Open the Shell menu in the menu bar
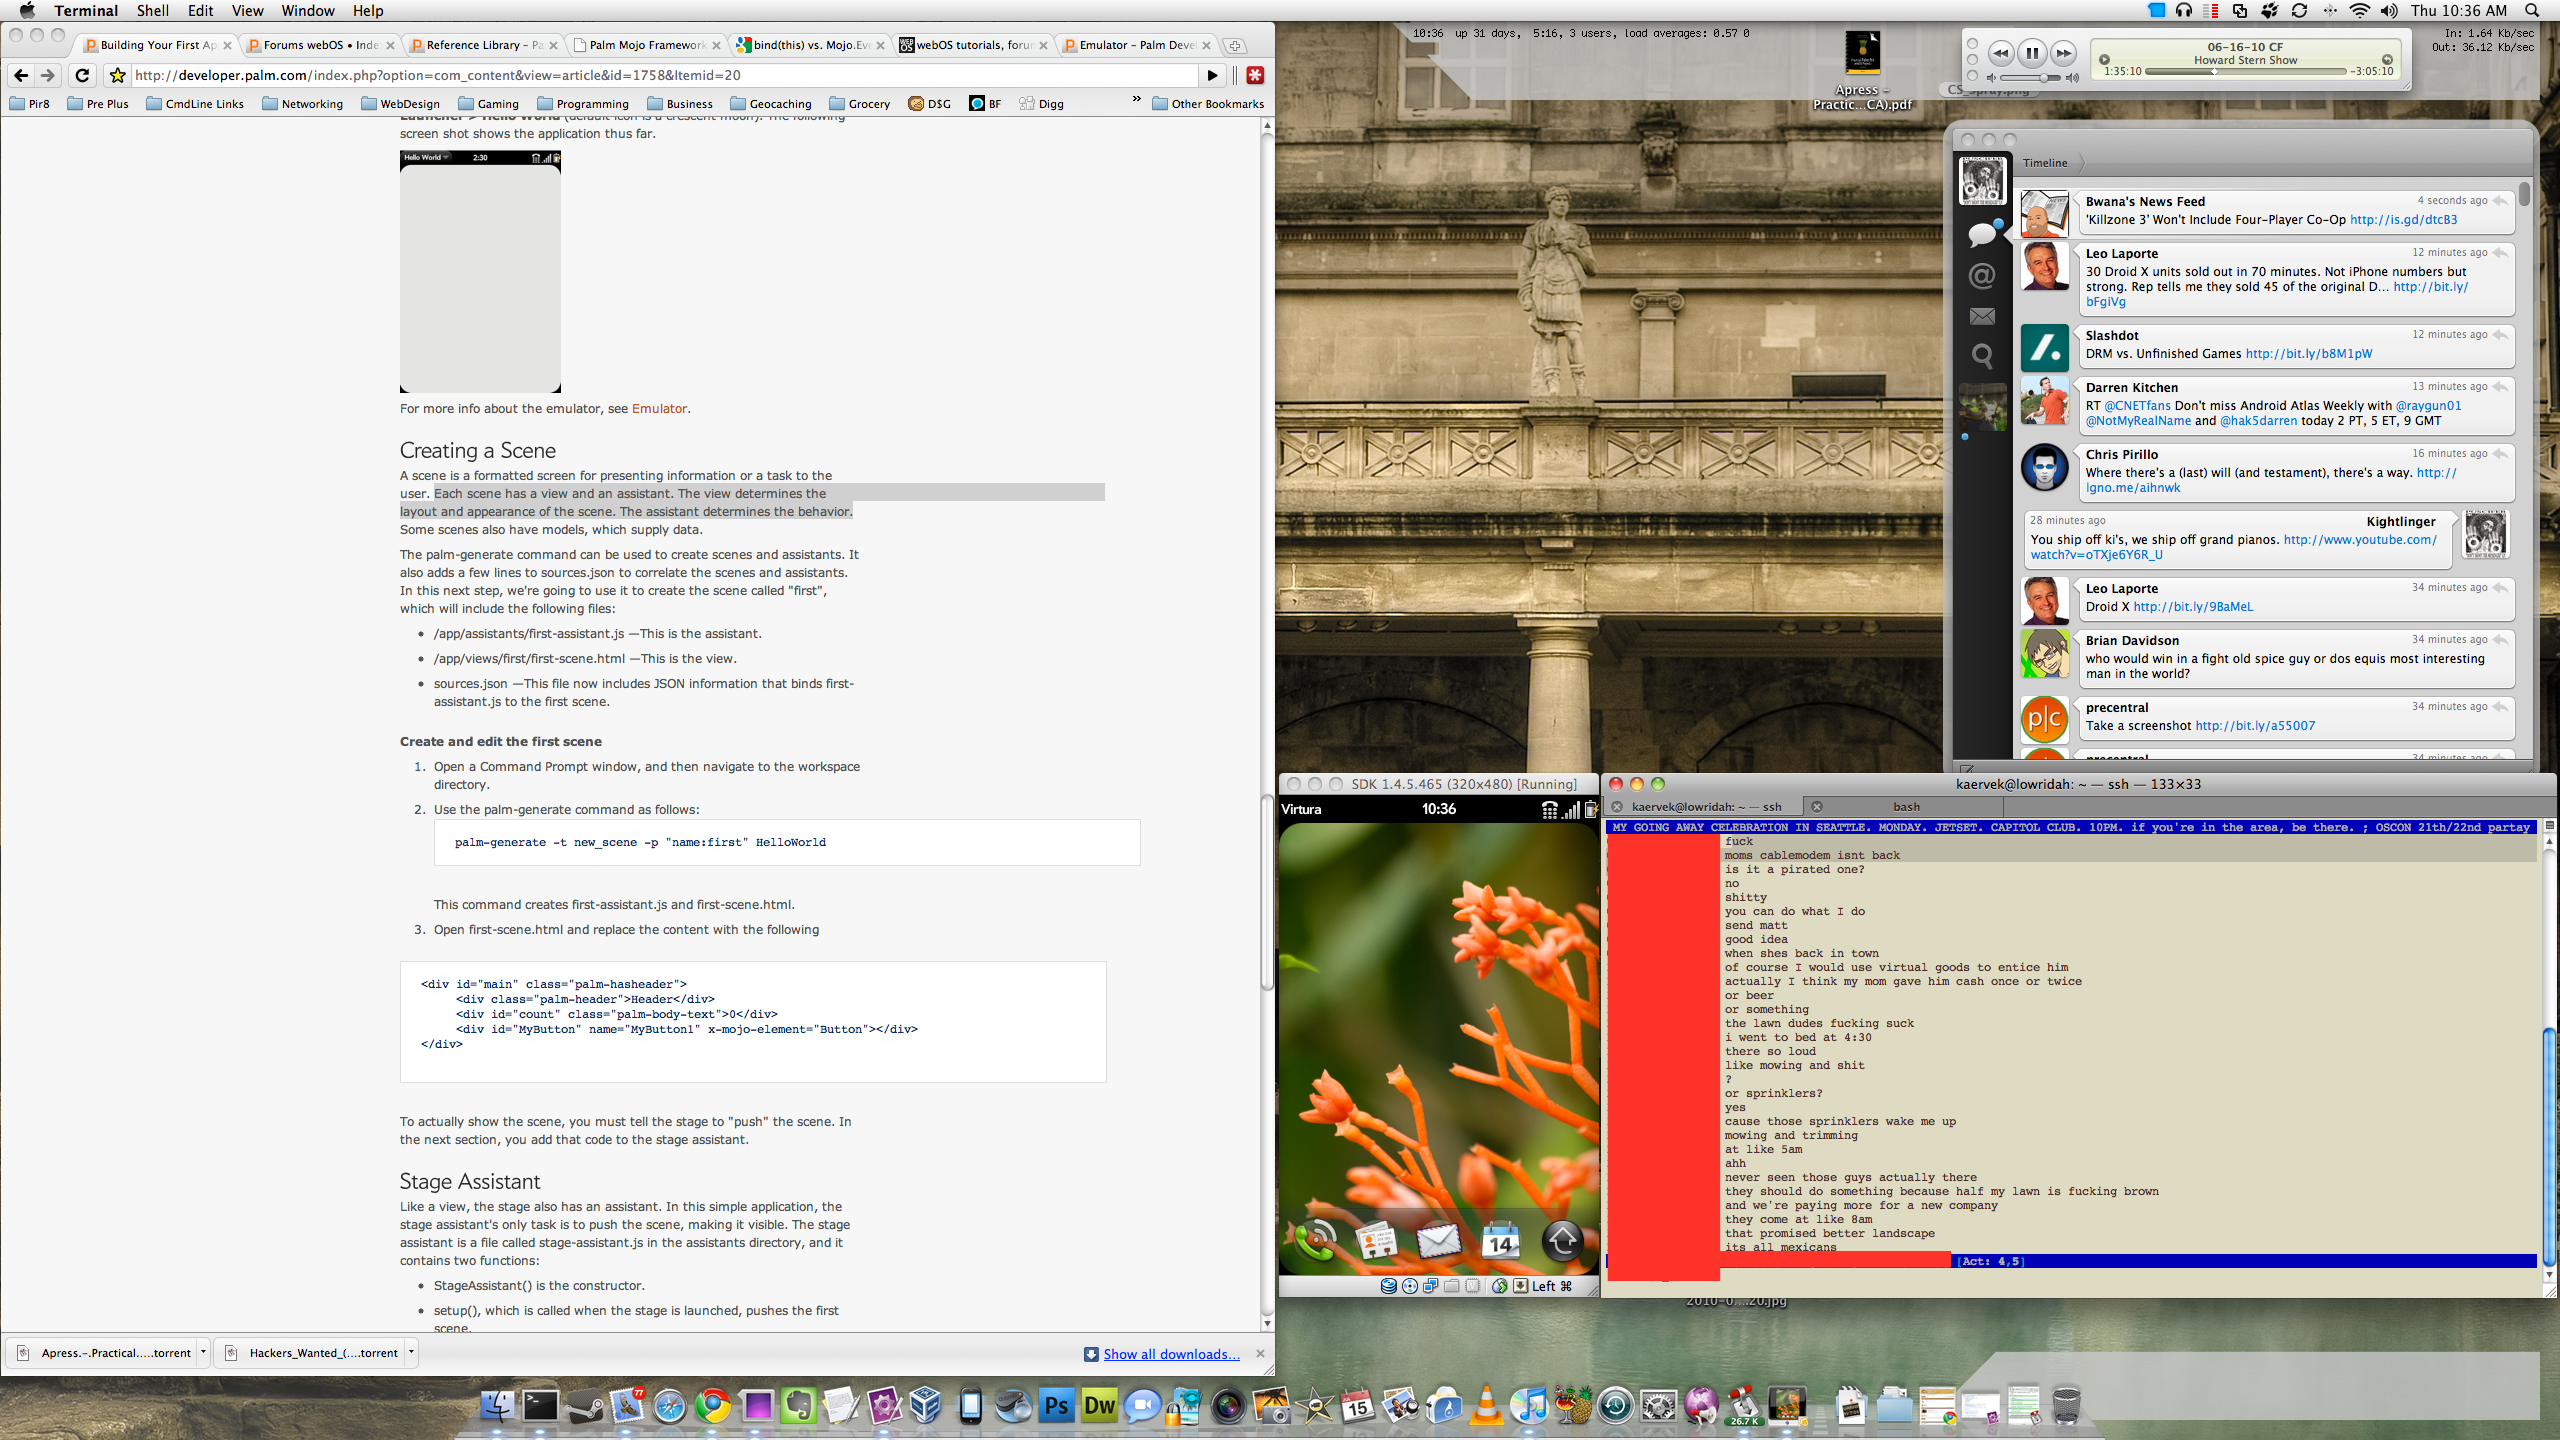This screenshot has width=2560, height=1440. (x=152, y=11)
